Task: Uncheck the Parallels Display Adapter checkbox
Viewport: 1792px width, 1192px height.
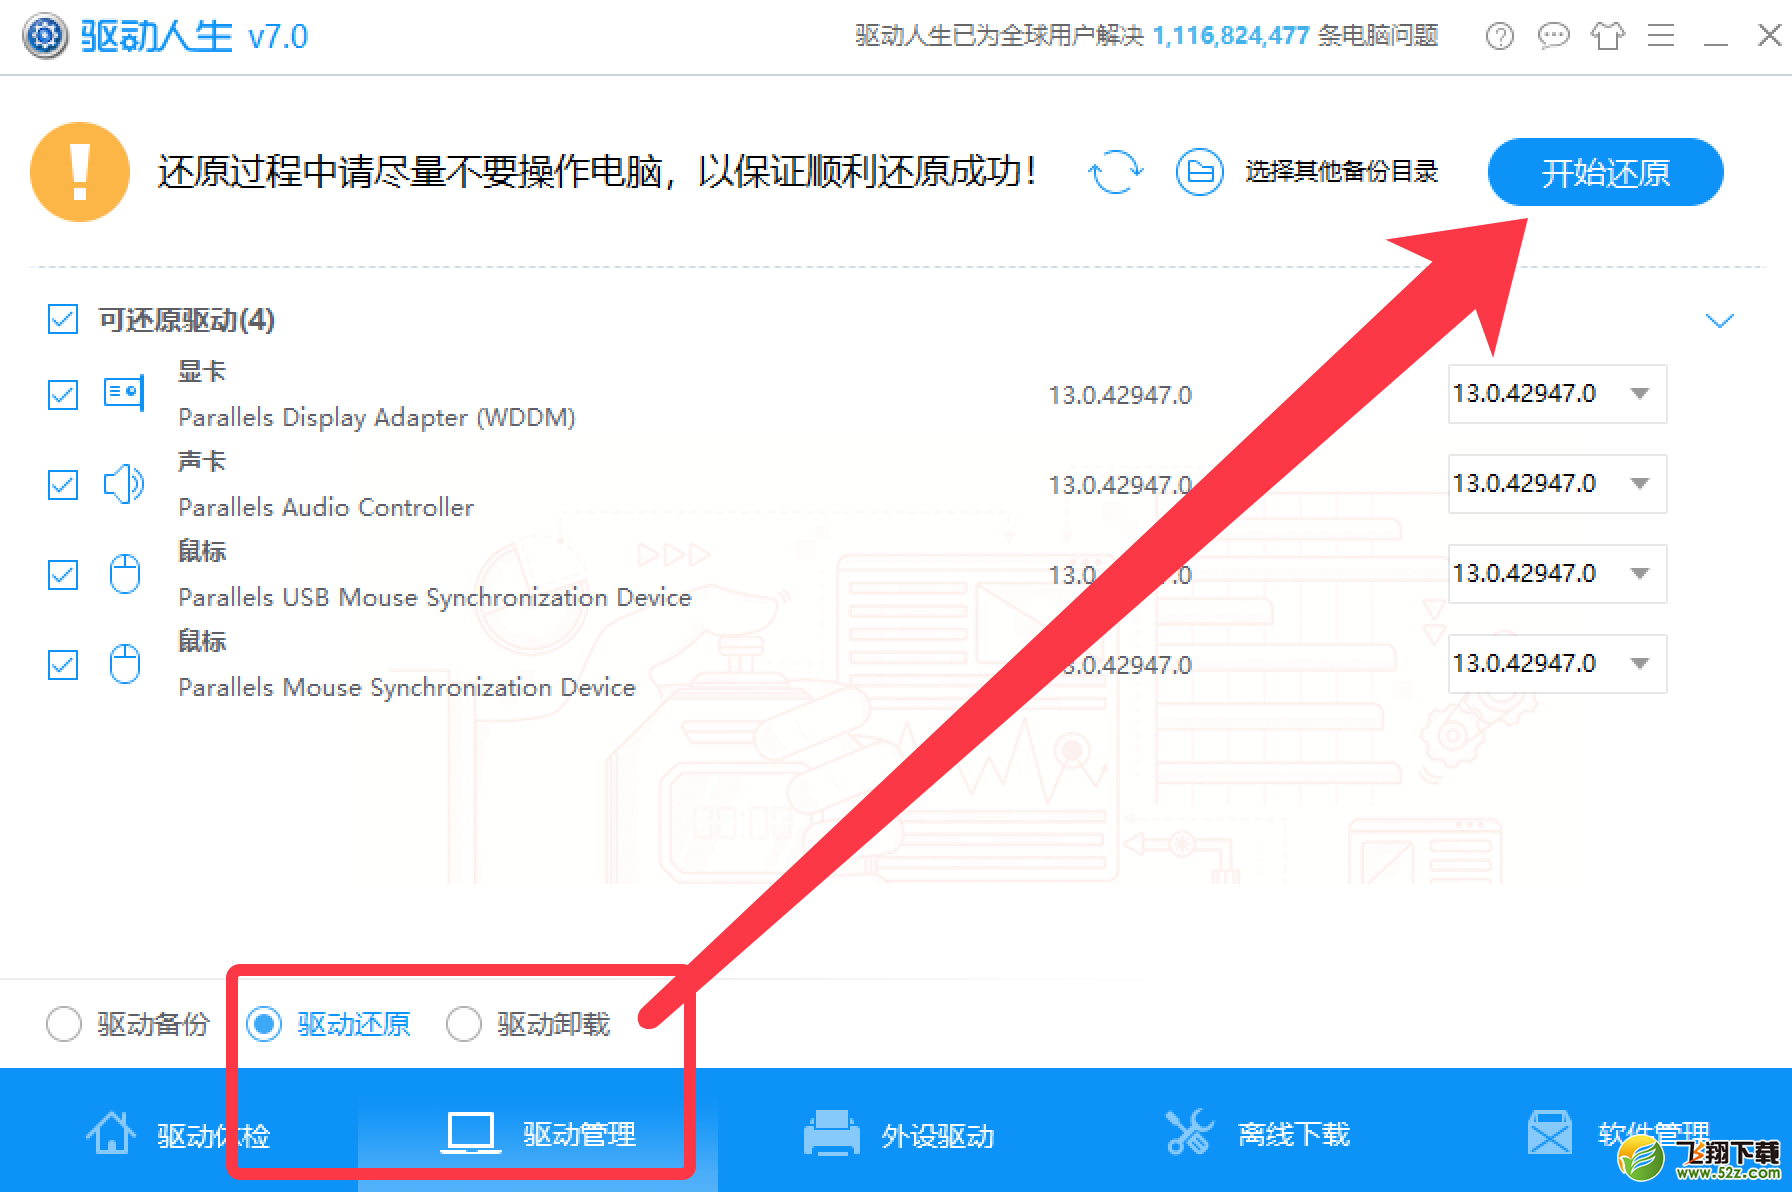Action: tap(62, 395)
